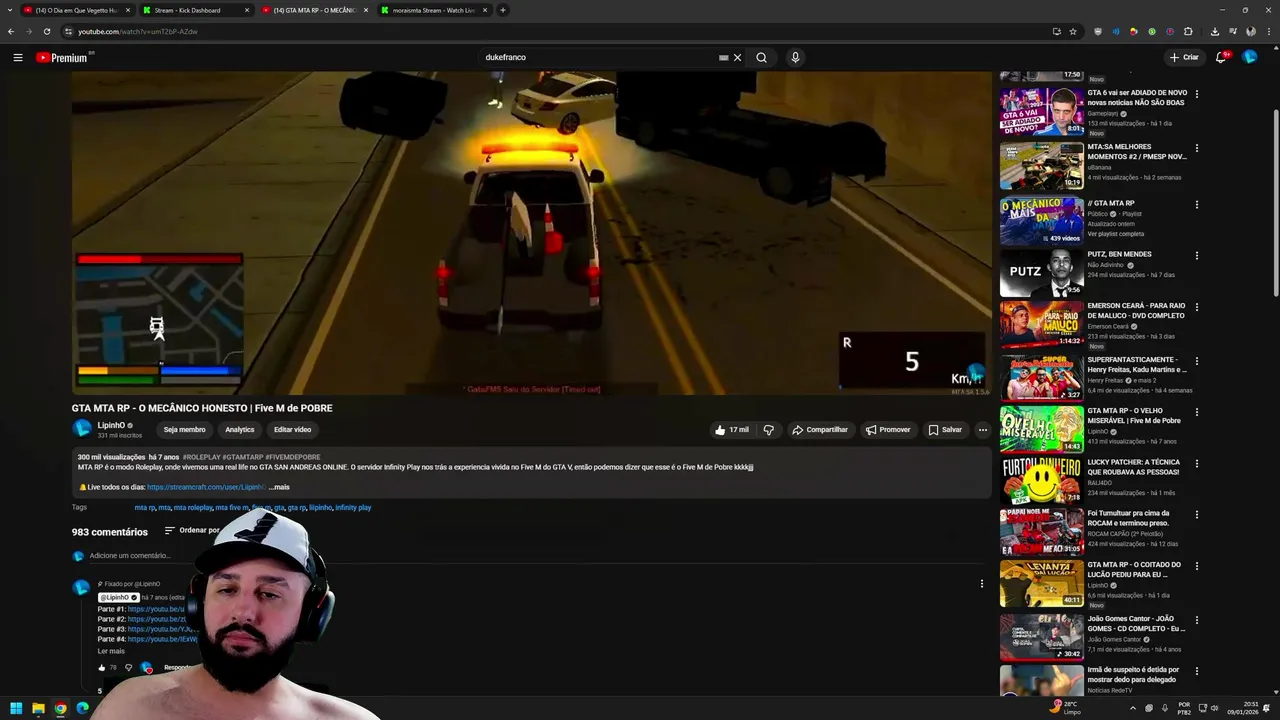Screen dimensions: 1280x720
Task: Open GTA 6 vai ser ADIADO thumbnail
Action: 1042,112
